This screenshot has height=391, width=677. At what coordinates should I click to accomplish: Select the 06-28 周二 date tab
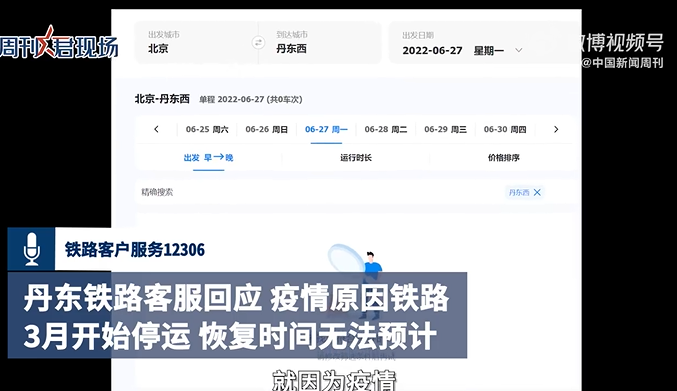click(x=386, y=129)
